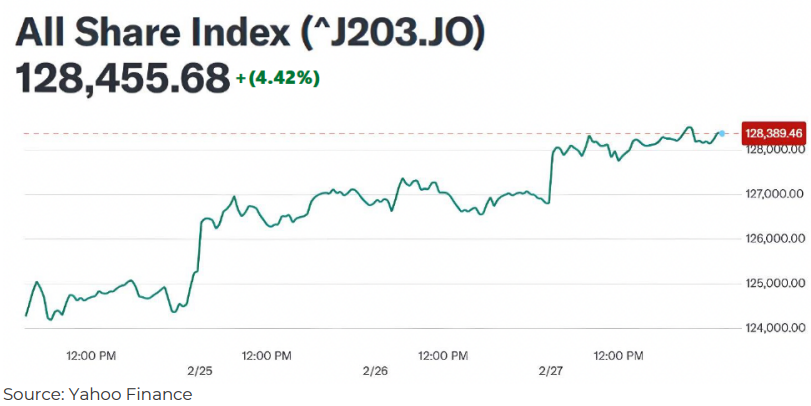Screen dimensions: 811x406
Task: Click the red 128,389.46 price tag
Action: click(774, 132)
